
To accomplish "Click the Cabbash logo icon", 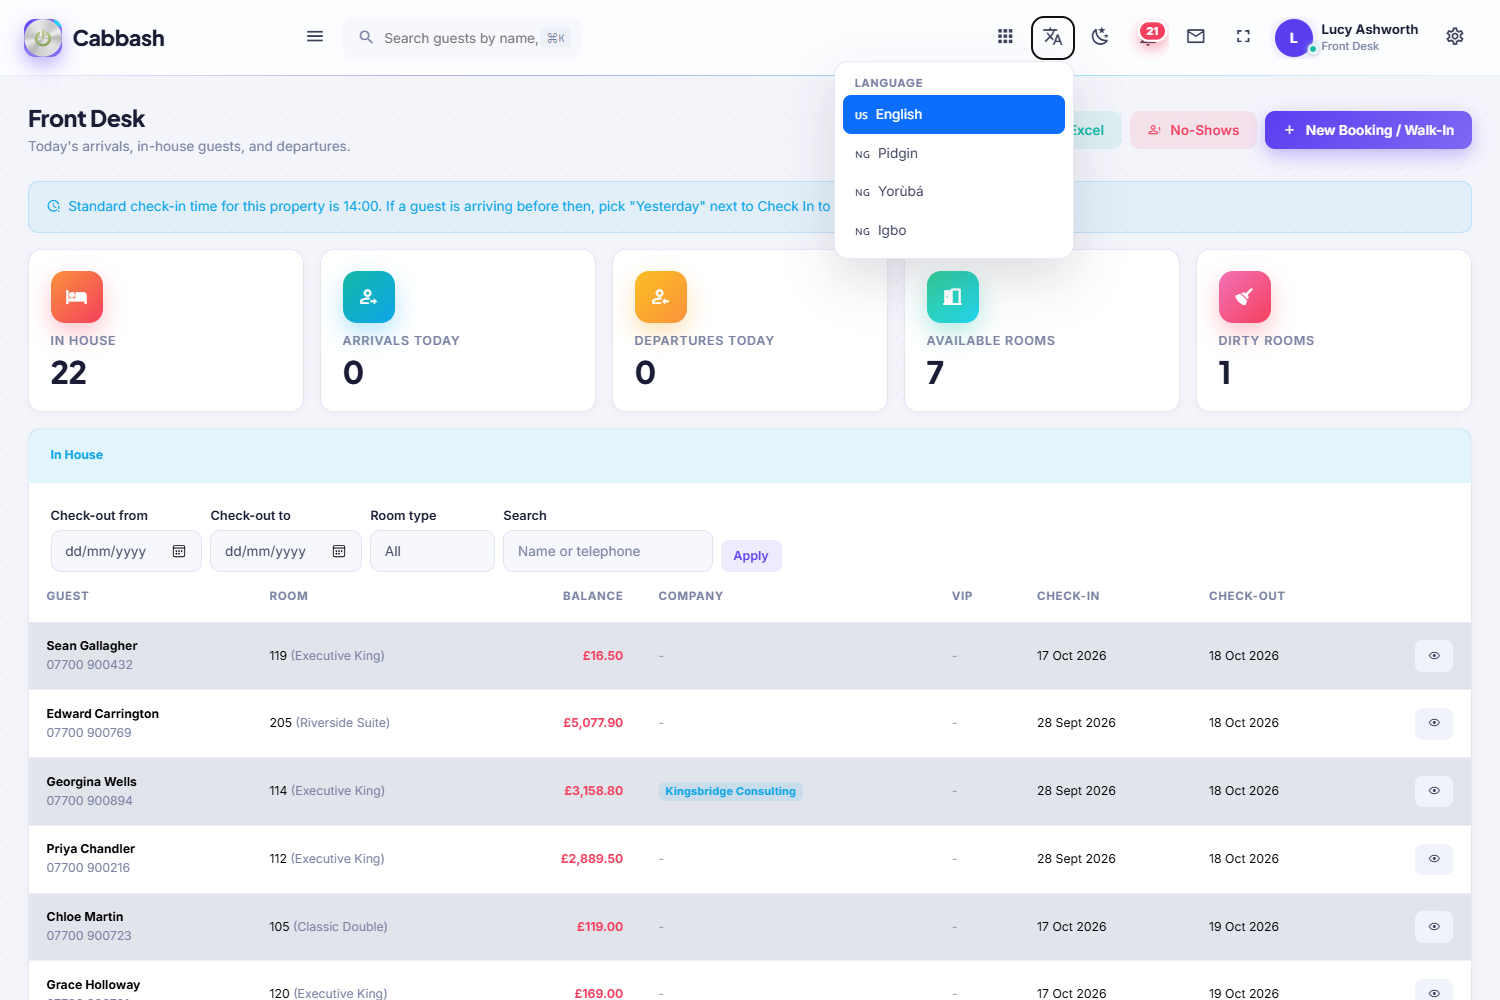I will pos(43,38).
